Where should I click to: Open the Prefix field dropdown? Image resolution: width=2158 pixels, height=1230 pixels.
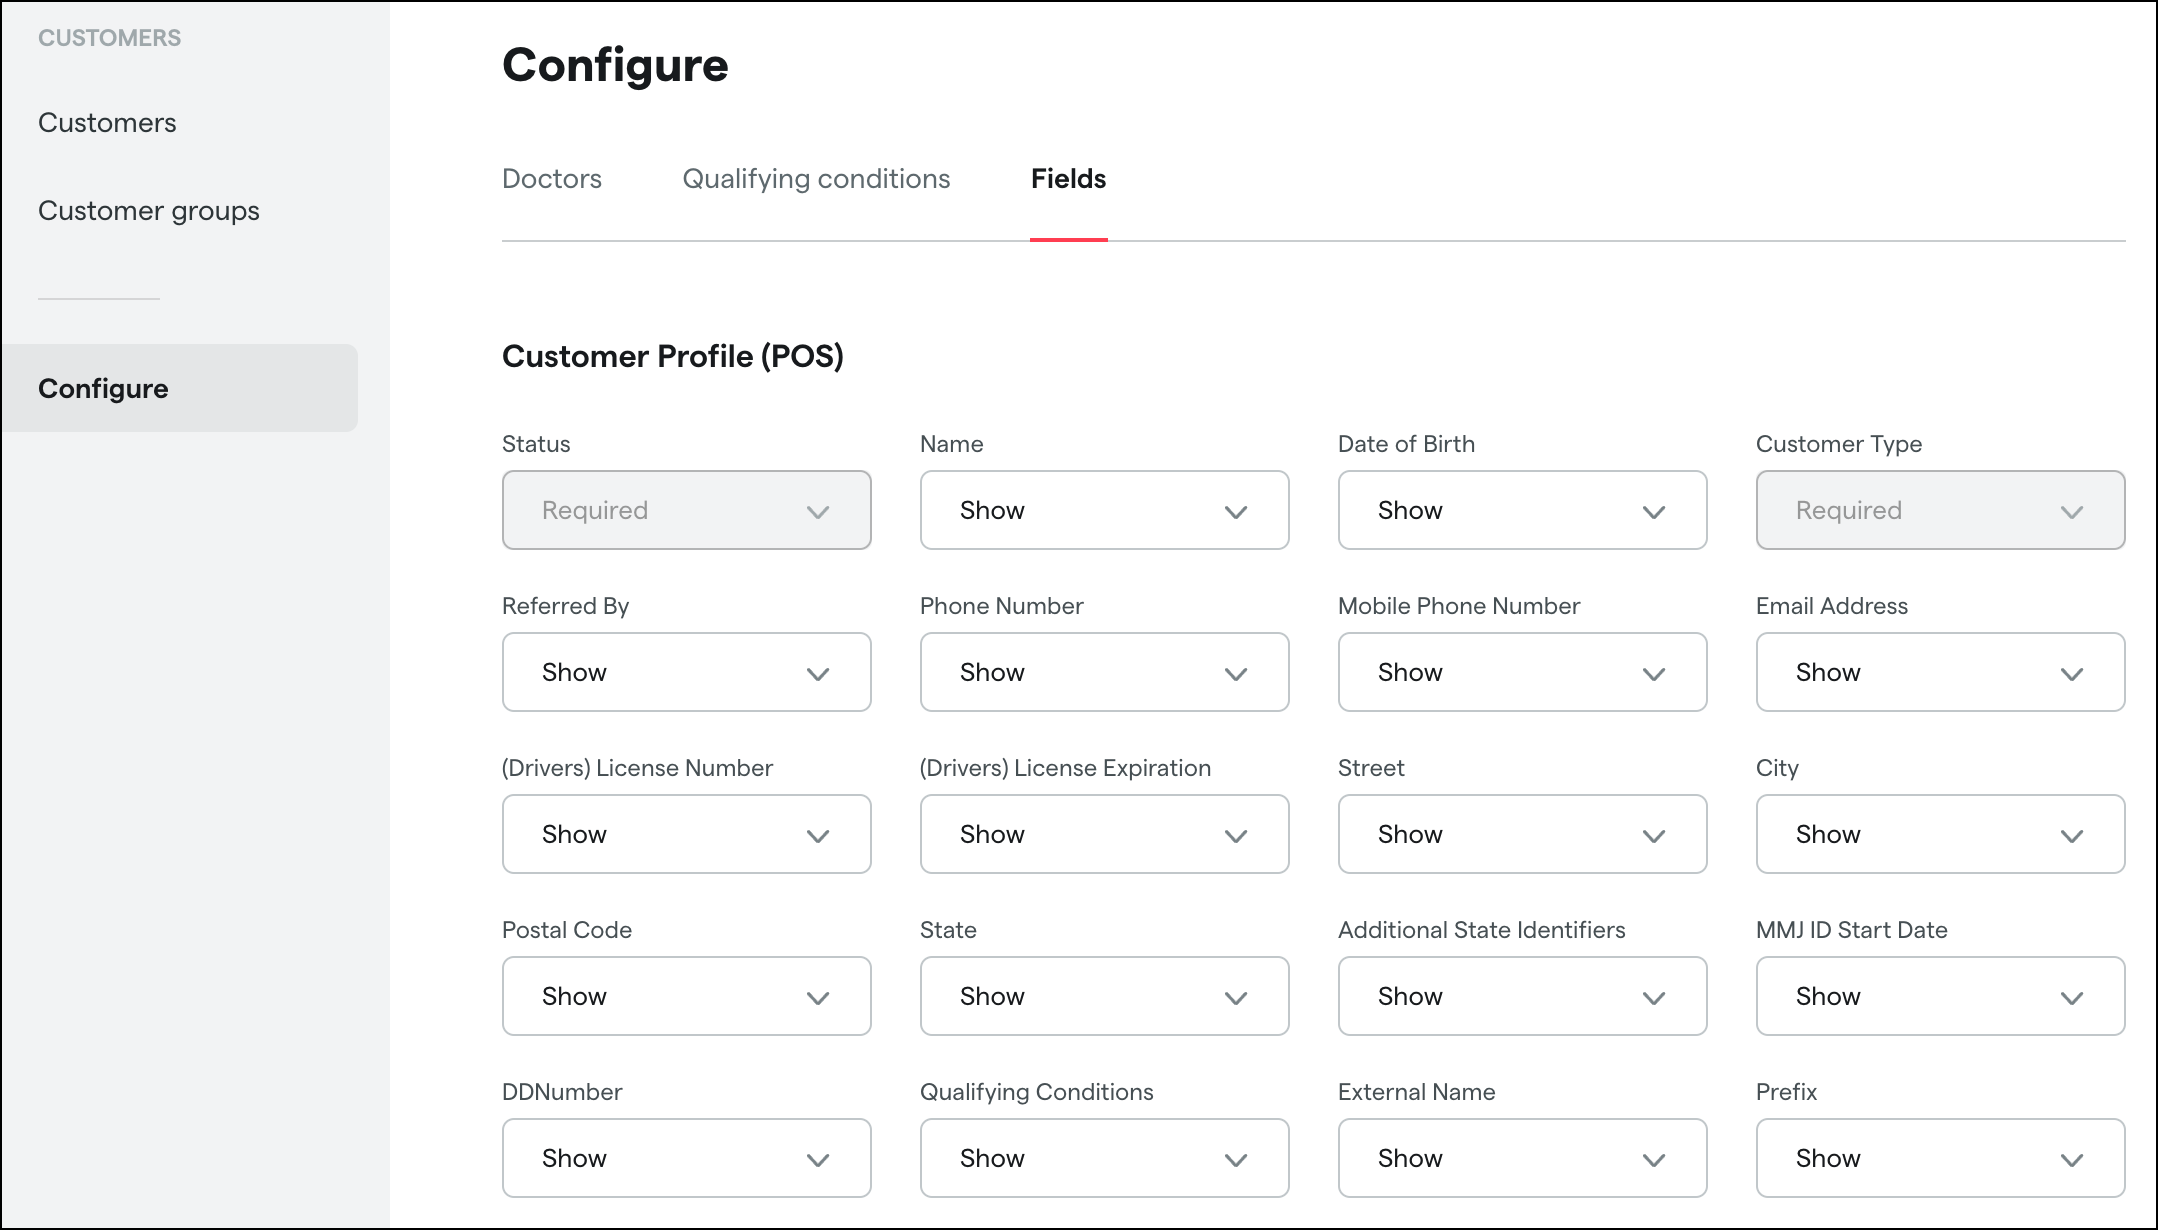(x=1940, y=1158)
